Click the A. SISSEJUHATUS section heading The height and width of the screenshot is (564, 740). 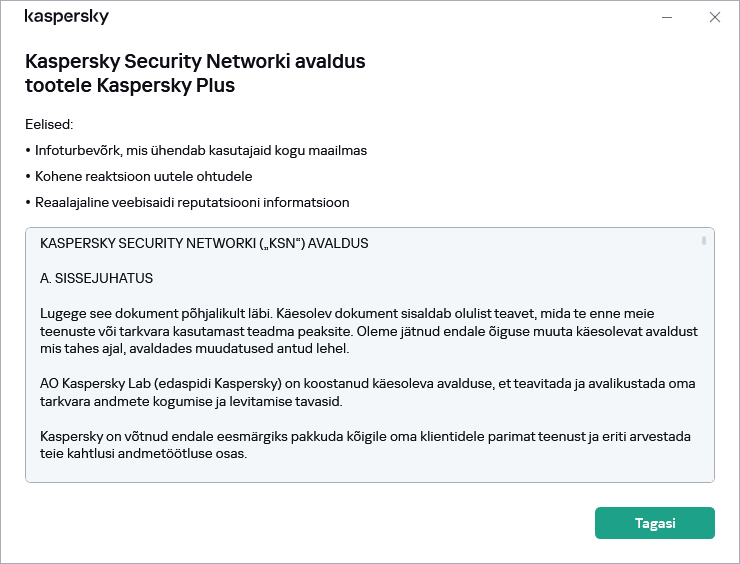pos(96,277)
